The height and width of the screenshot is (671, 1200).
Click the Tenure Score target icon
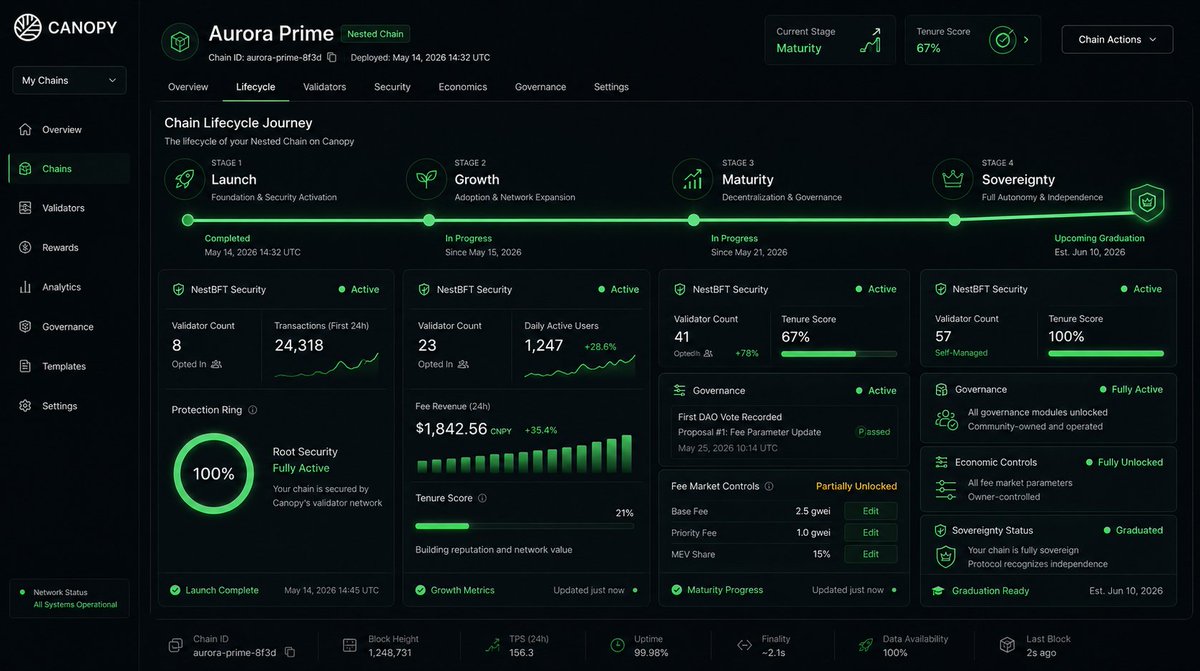(1001, 40)
